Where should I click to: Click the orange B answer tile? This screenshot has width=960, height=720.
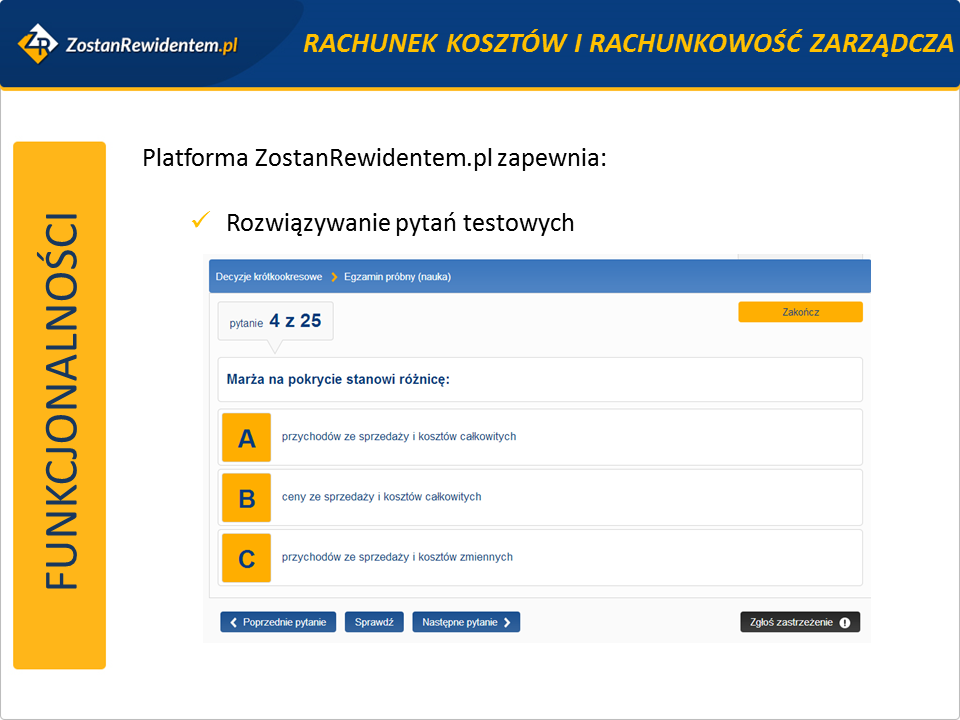[x=246, y=498]
